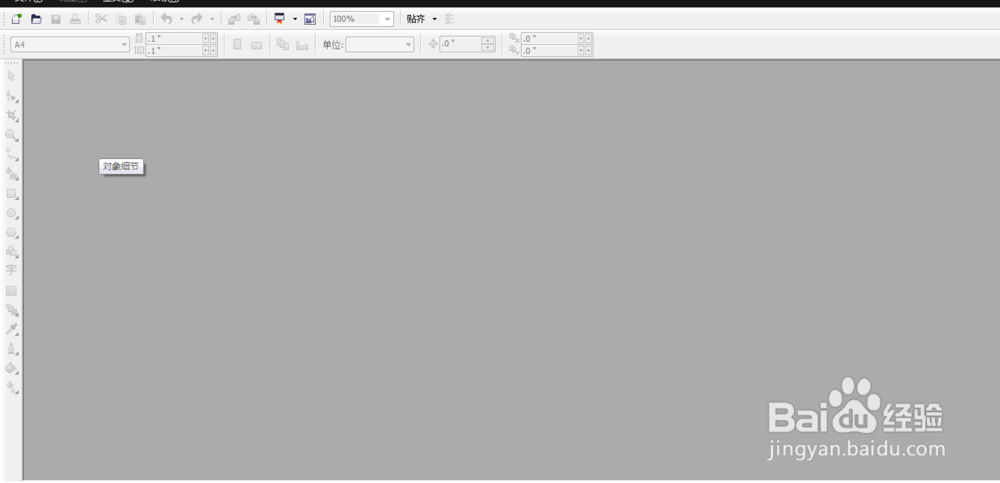Select the Pick arrow tool
The width and height of the screenshot is (1000, 483).
click(11, 77)
